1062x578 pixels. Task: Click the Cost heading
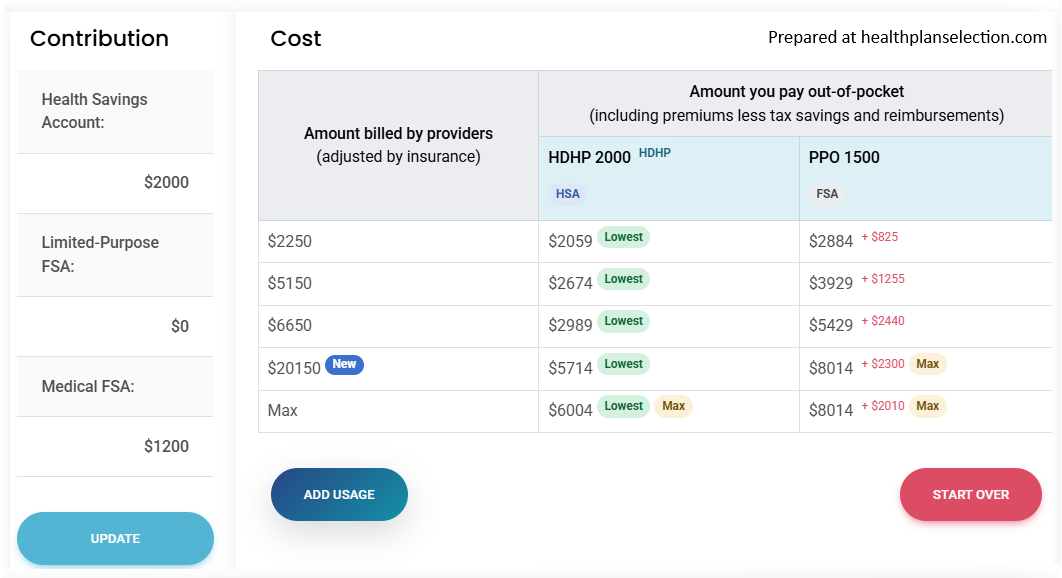(x=296, y=39)
